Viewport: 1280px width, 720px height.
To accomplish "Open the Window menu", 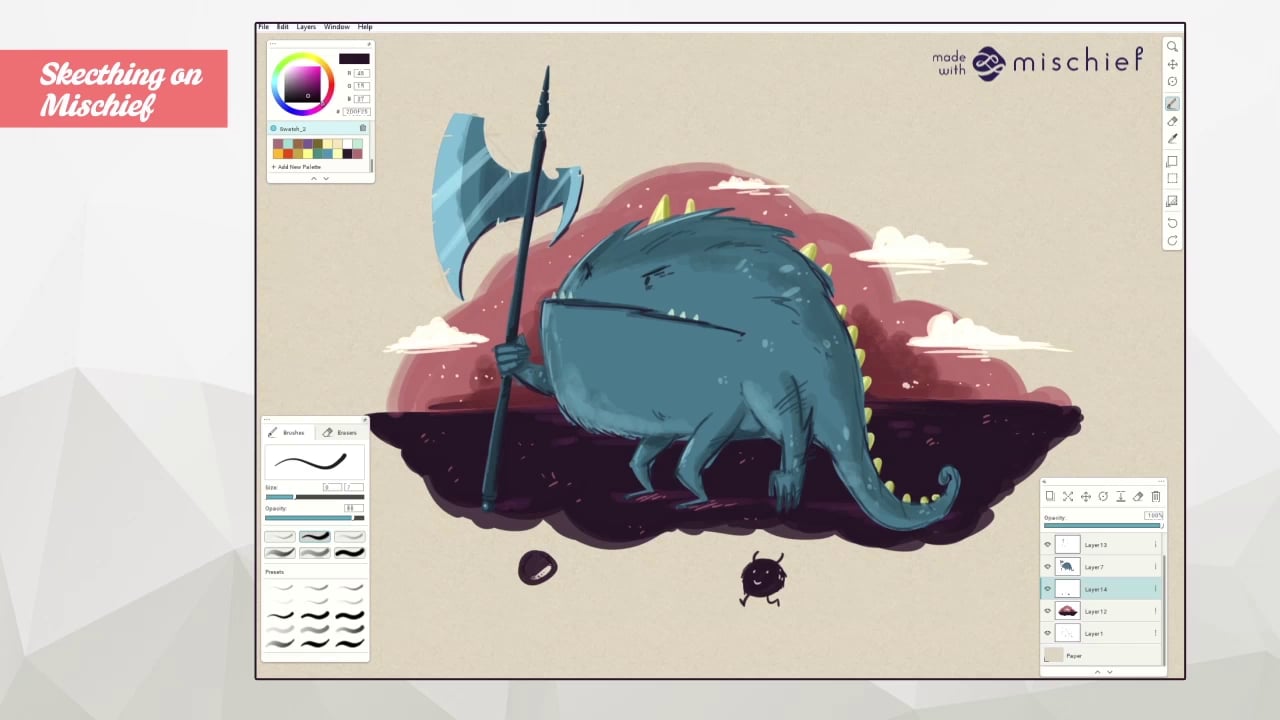I will (336, 26).
